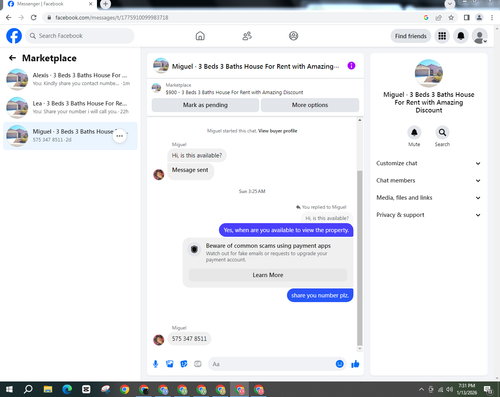This screenshot has height=397, width=500.
Task: Click the Find friends button
Action: [x=411, y=36]
